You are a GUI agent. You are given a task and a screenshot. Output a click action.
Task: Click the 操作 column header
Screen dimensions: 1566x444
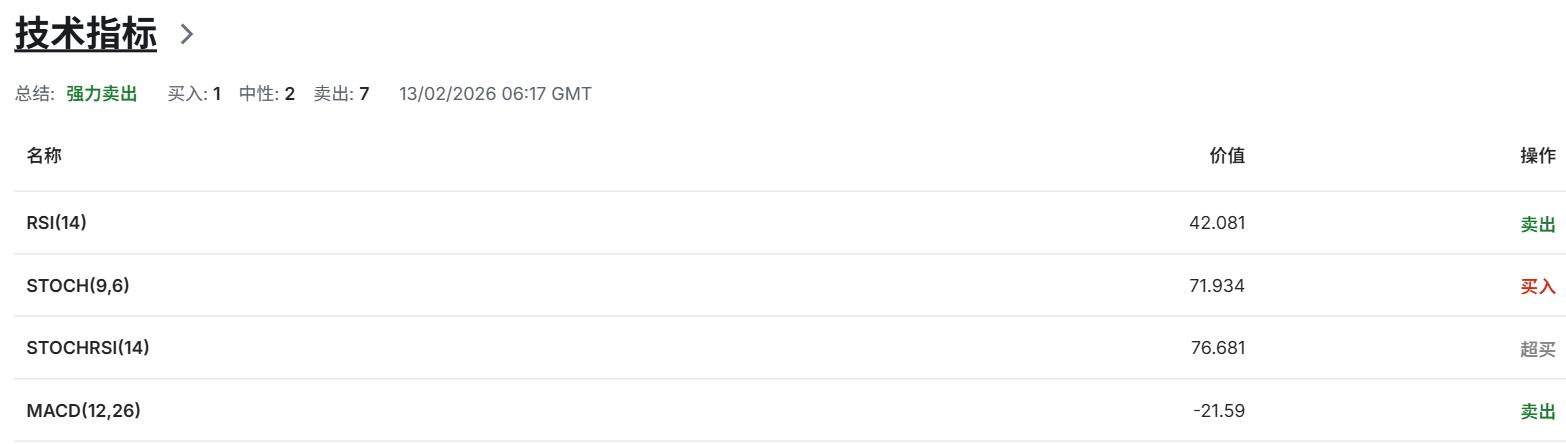tap(1538, 156)
